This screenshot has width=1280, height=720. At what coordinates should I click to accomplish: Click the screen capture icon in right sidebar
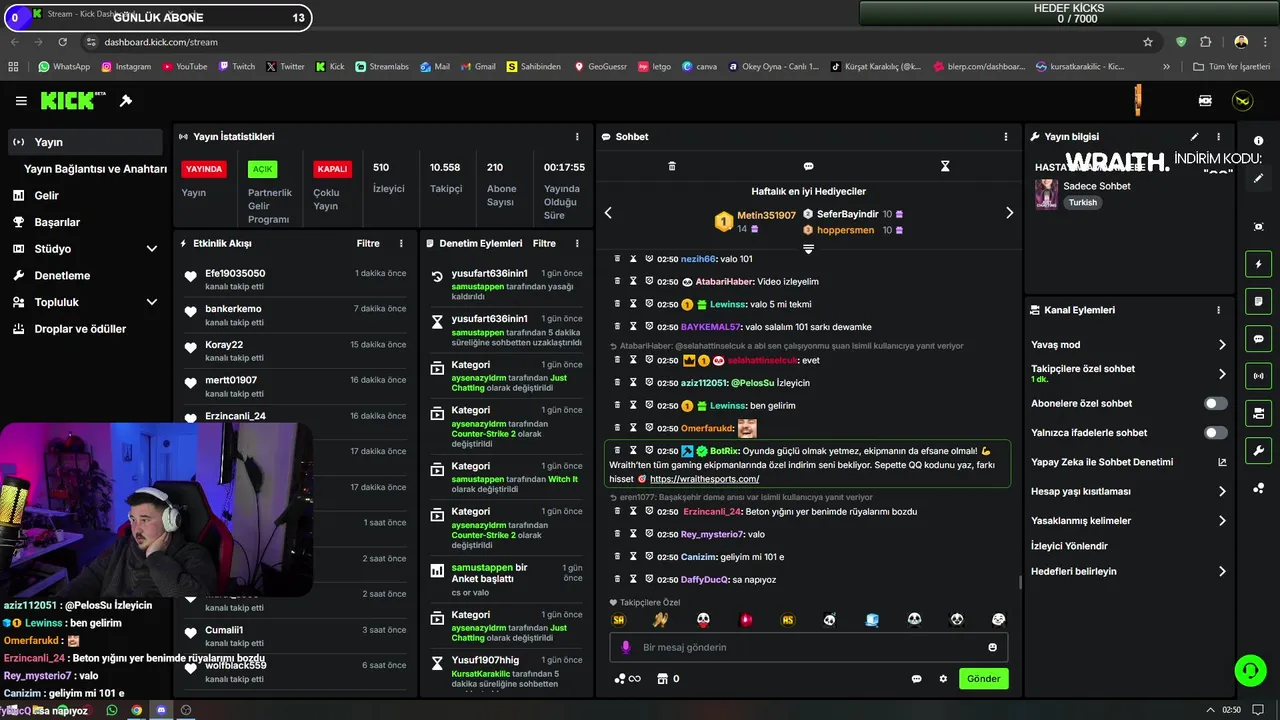coord(1259,227)
